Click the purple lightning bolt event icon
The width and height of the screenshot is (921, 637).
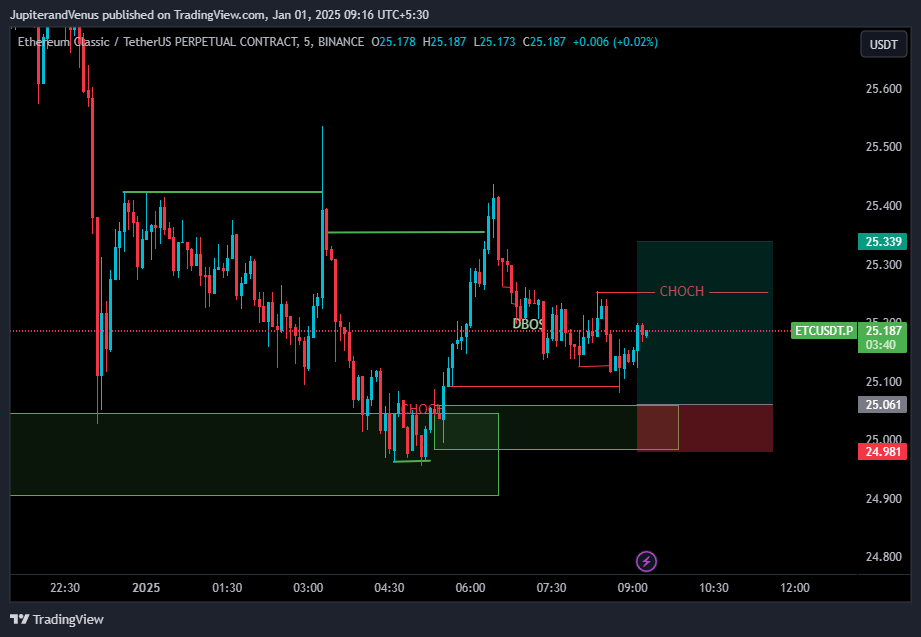click(646, 561)
